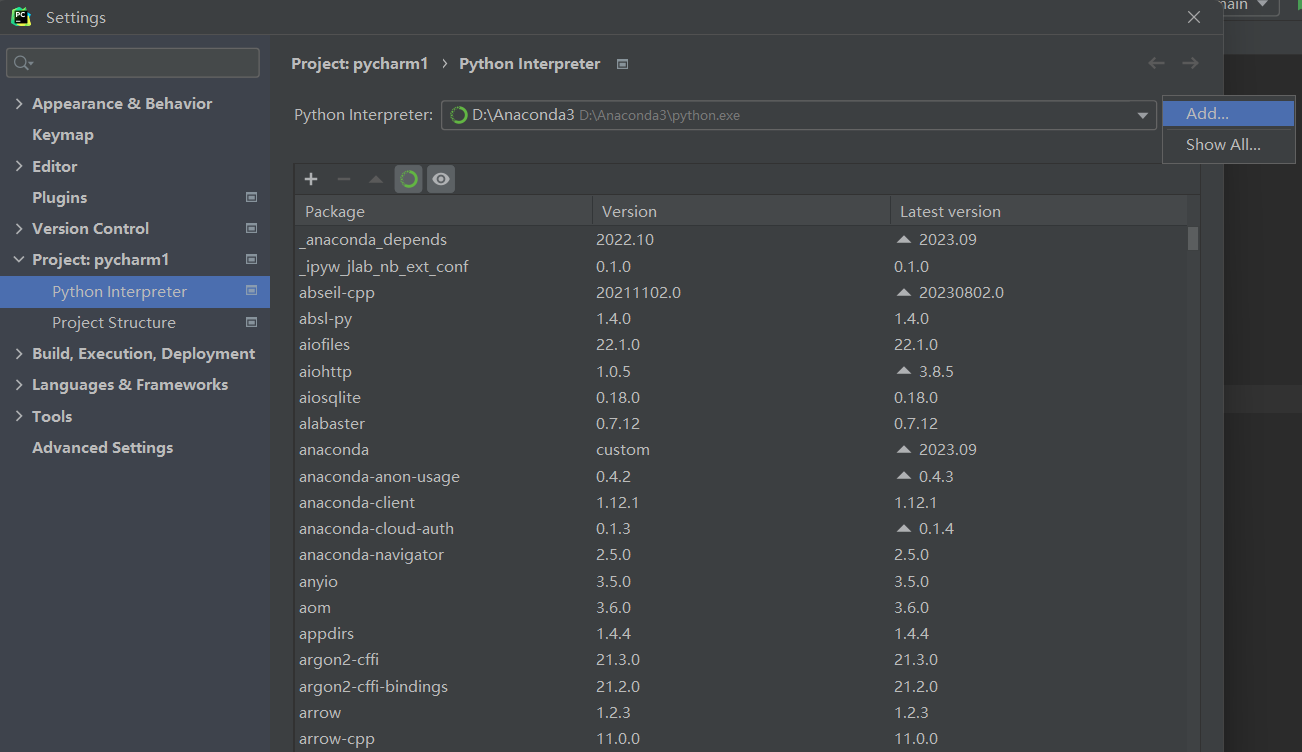Select the aiohttp package row
The image size is (1302, 752).
tap(740, 371)
